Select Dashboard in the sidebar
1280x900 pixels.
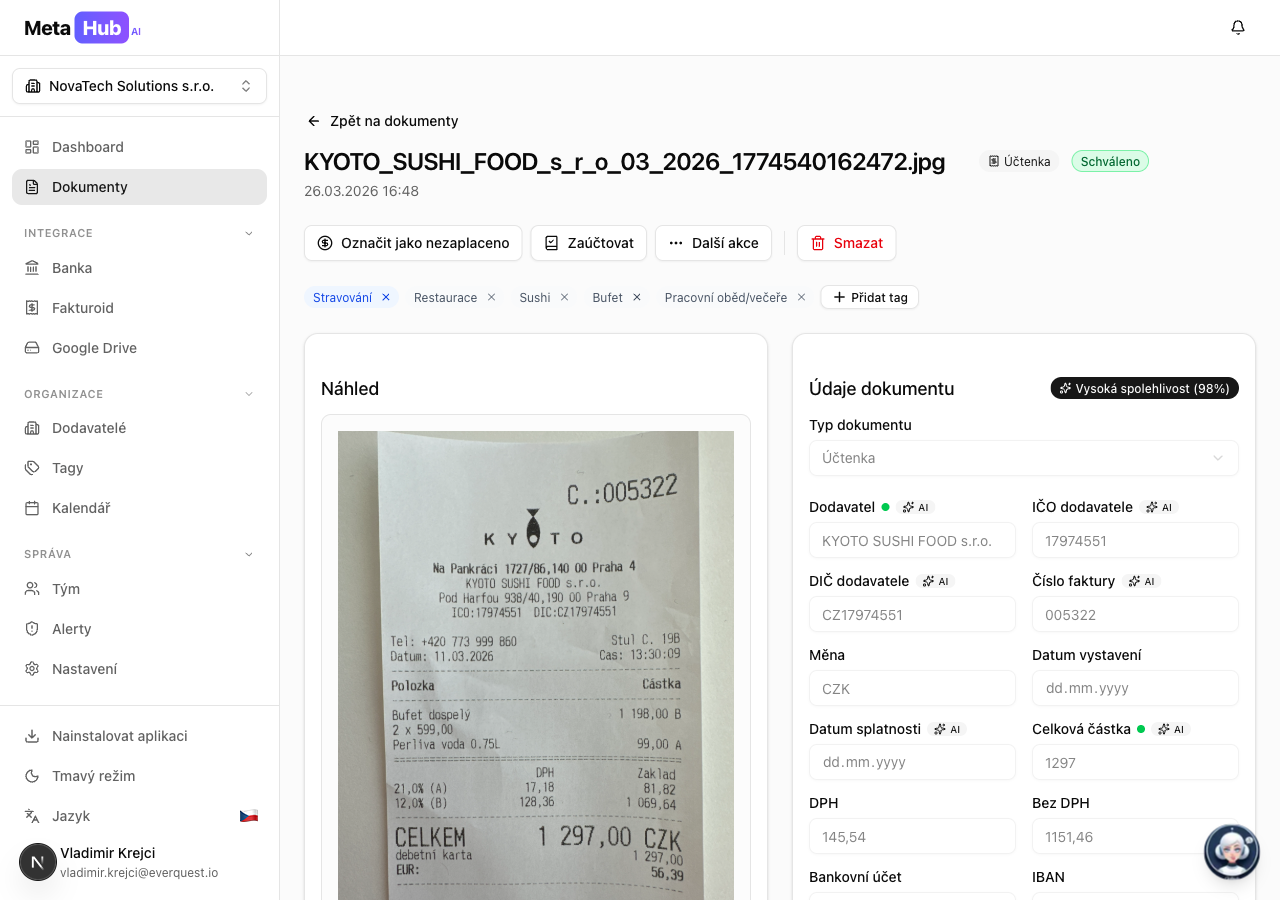[x=89, y=147]
